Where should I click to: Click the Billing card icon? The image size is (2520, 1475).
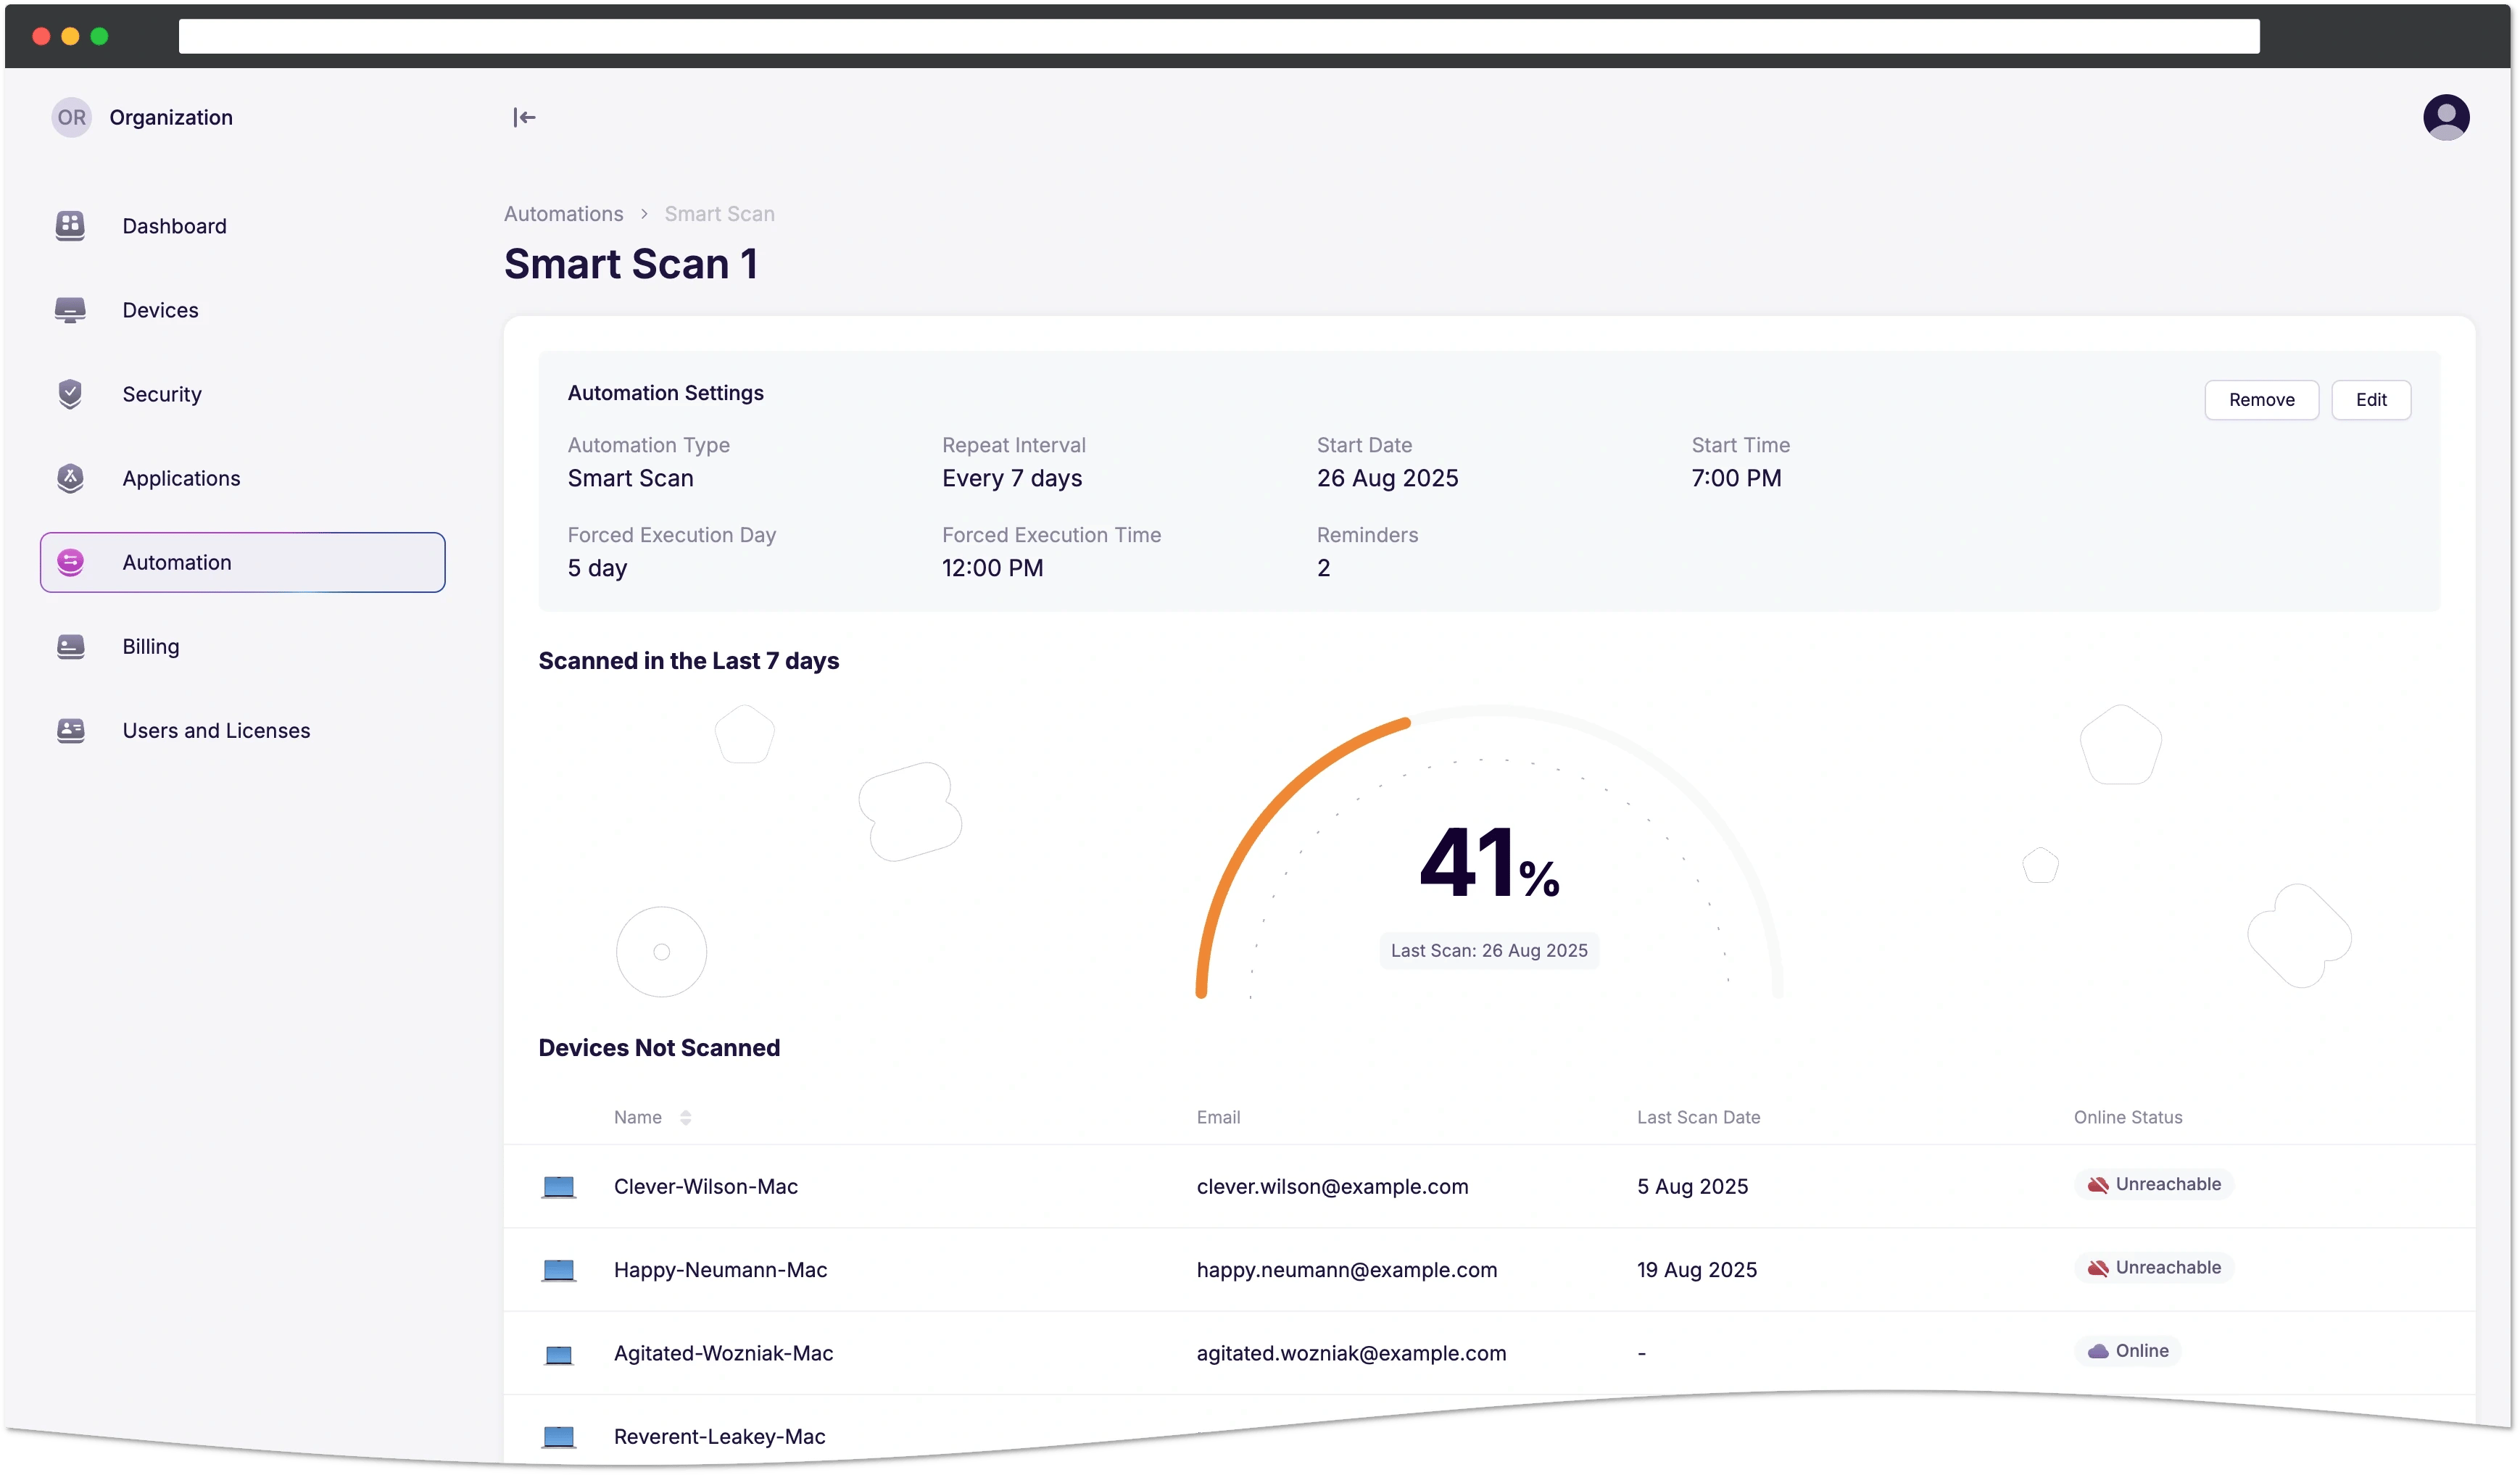[x=70, y=646]
